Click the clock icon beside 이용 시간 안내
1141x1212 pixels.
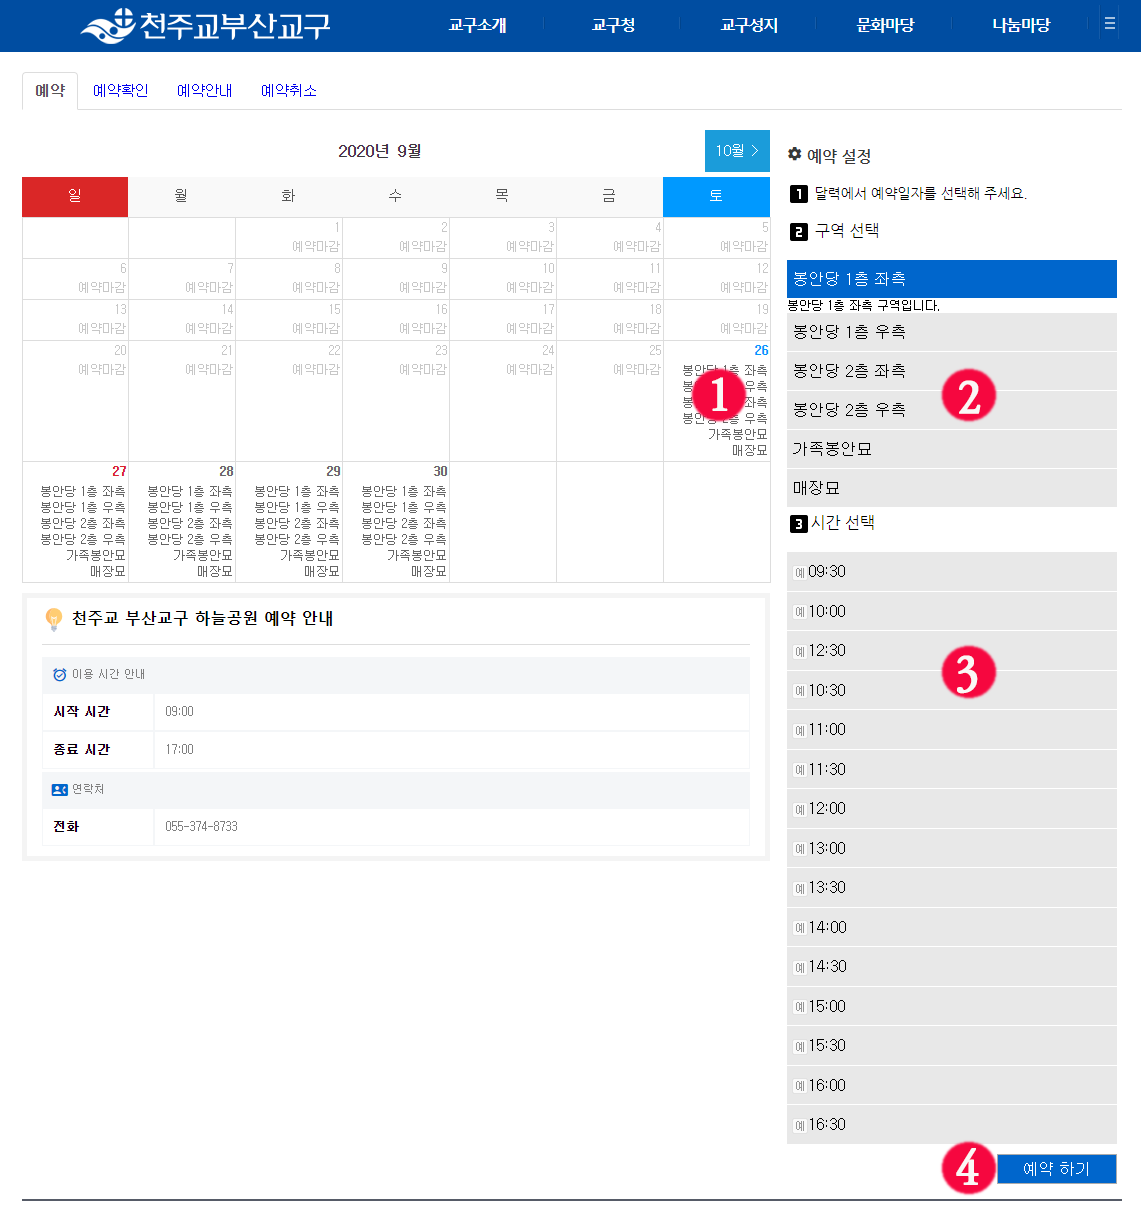(58, 674)
